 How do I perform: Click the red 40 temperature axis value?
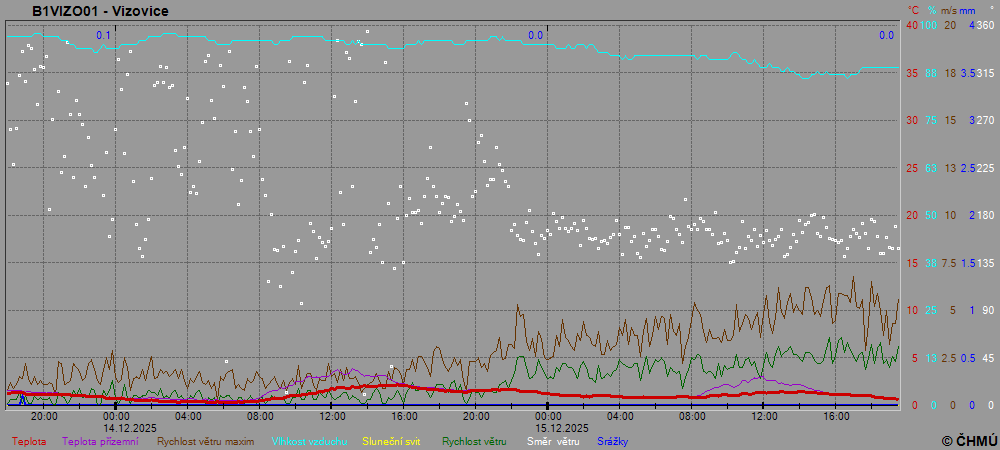[x=912, y=25]
